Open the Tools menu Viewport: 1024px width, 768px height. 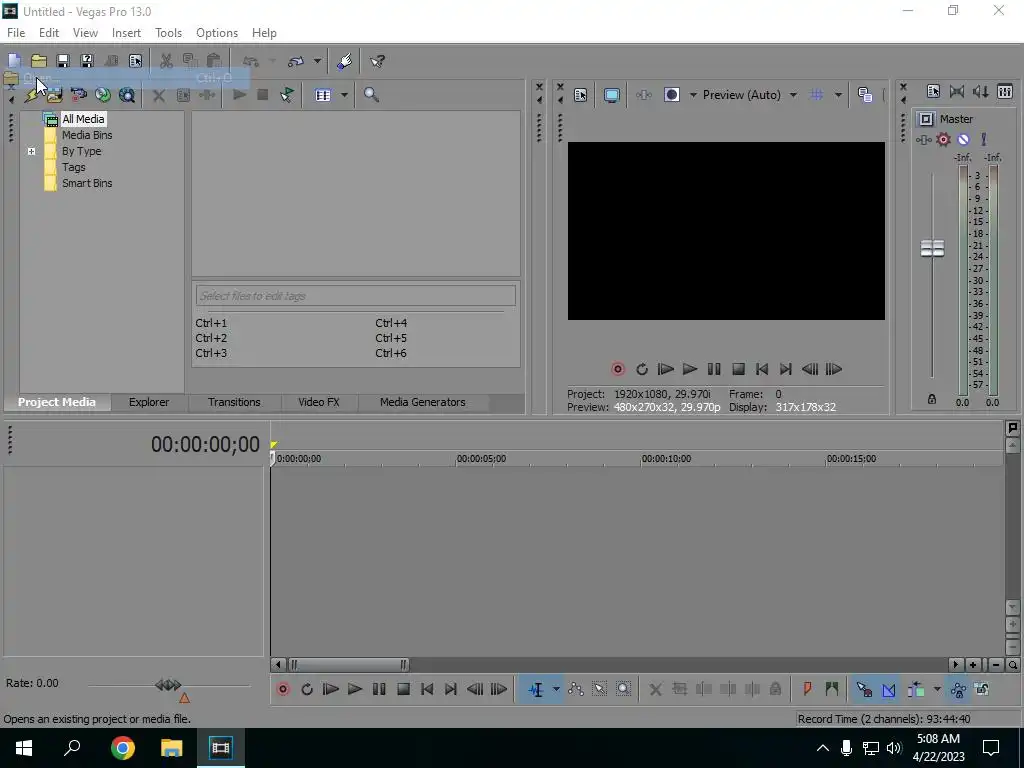[x=168, y=33]
